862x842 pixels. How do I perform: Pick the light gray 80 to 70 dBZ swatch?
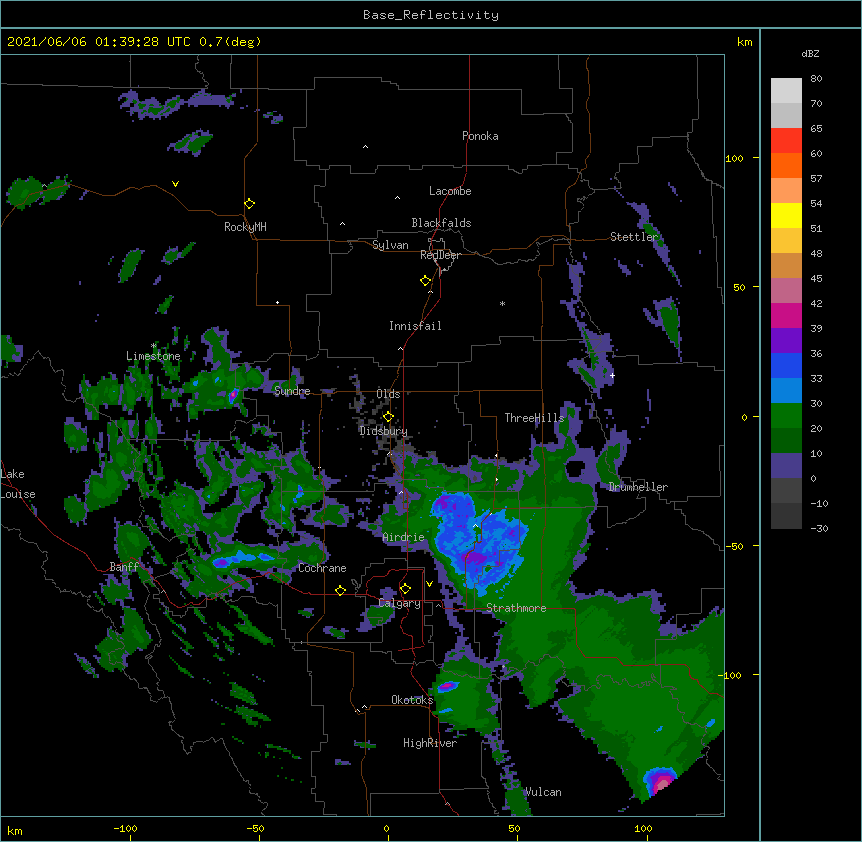[x=786, y=91]
